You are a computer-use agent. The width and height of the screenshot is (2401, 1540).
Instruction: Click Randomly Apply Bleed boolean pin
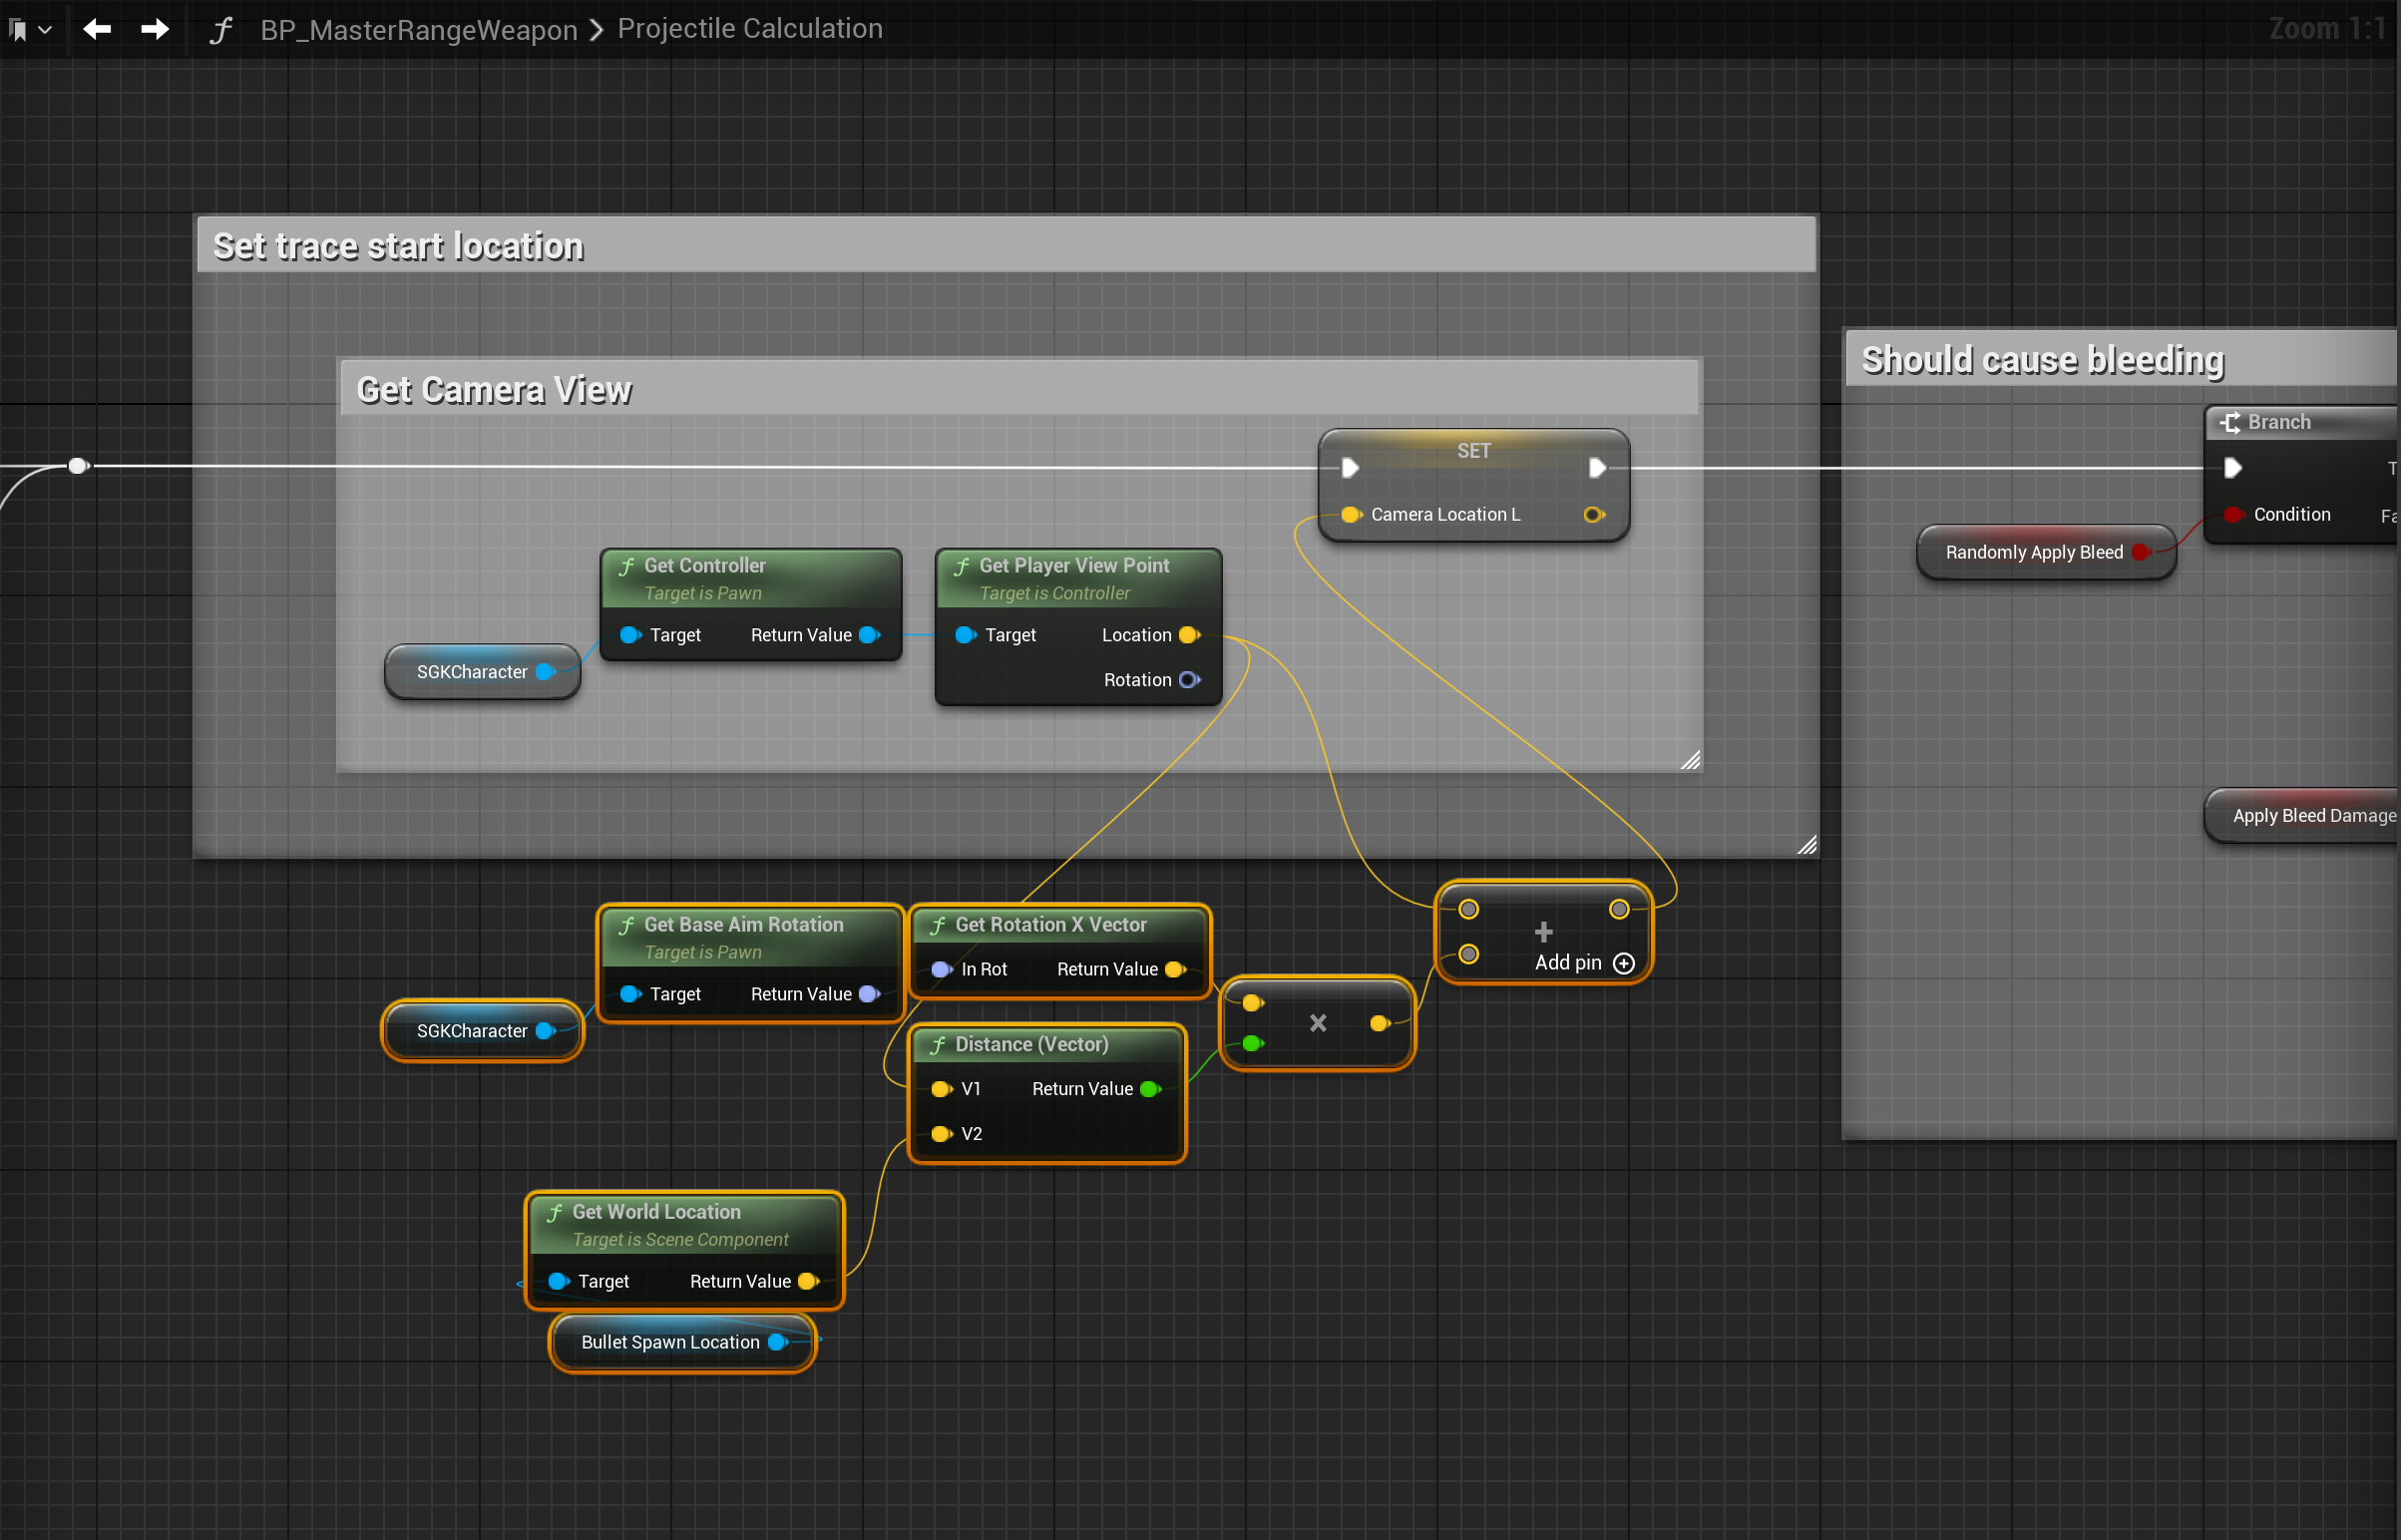coord(2139,552)
